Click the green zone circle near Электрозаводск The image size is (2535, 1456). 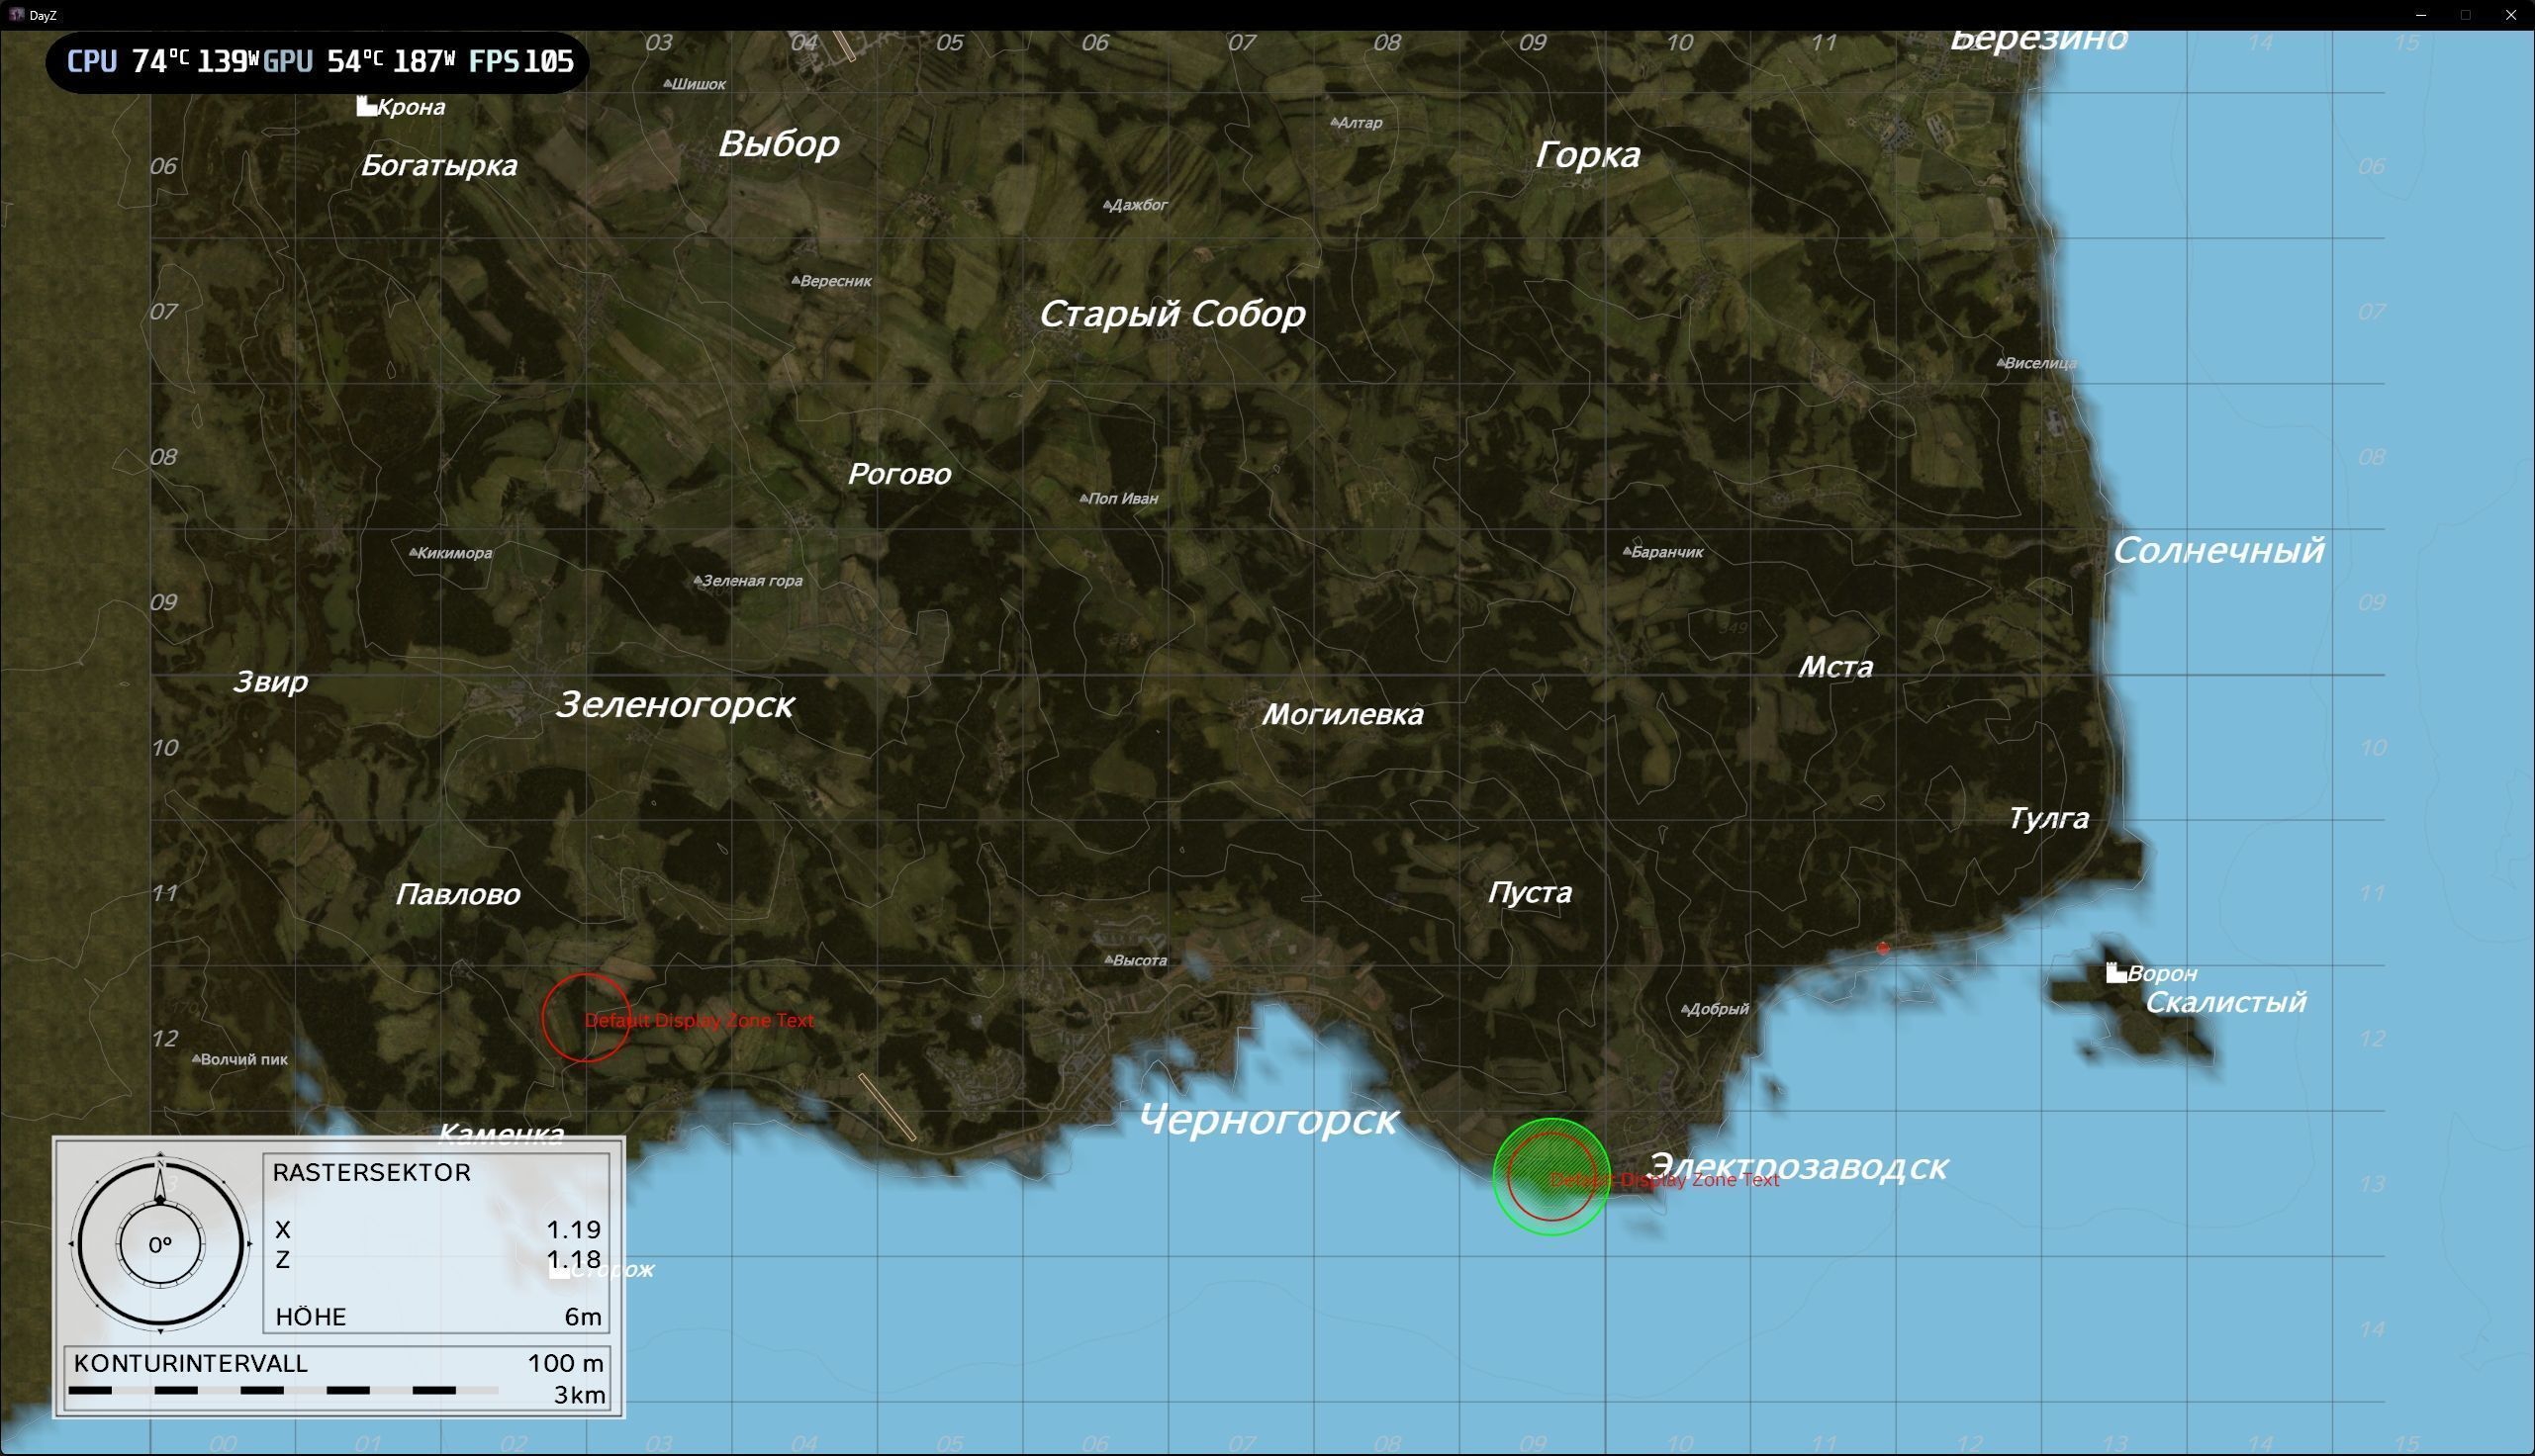[1551, 1177]
